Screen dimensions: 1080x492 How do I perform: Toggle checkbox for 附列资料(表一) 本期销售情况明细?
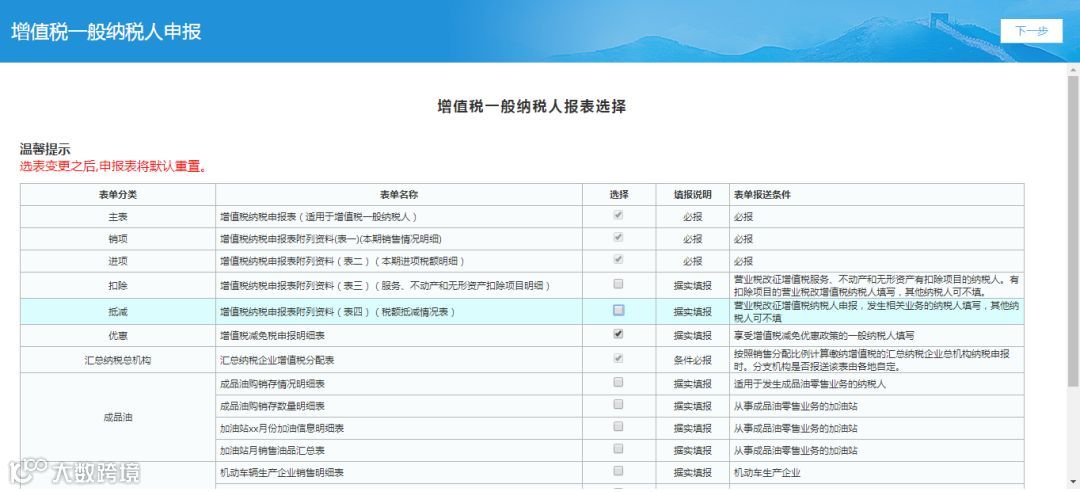[x=618, y=237]
